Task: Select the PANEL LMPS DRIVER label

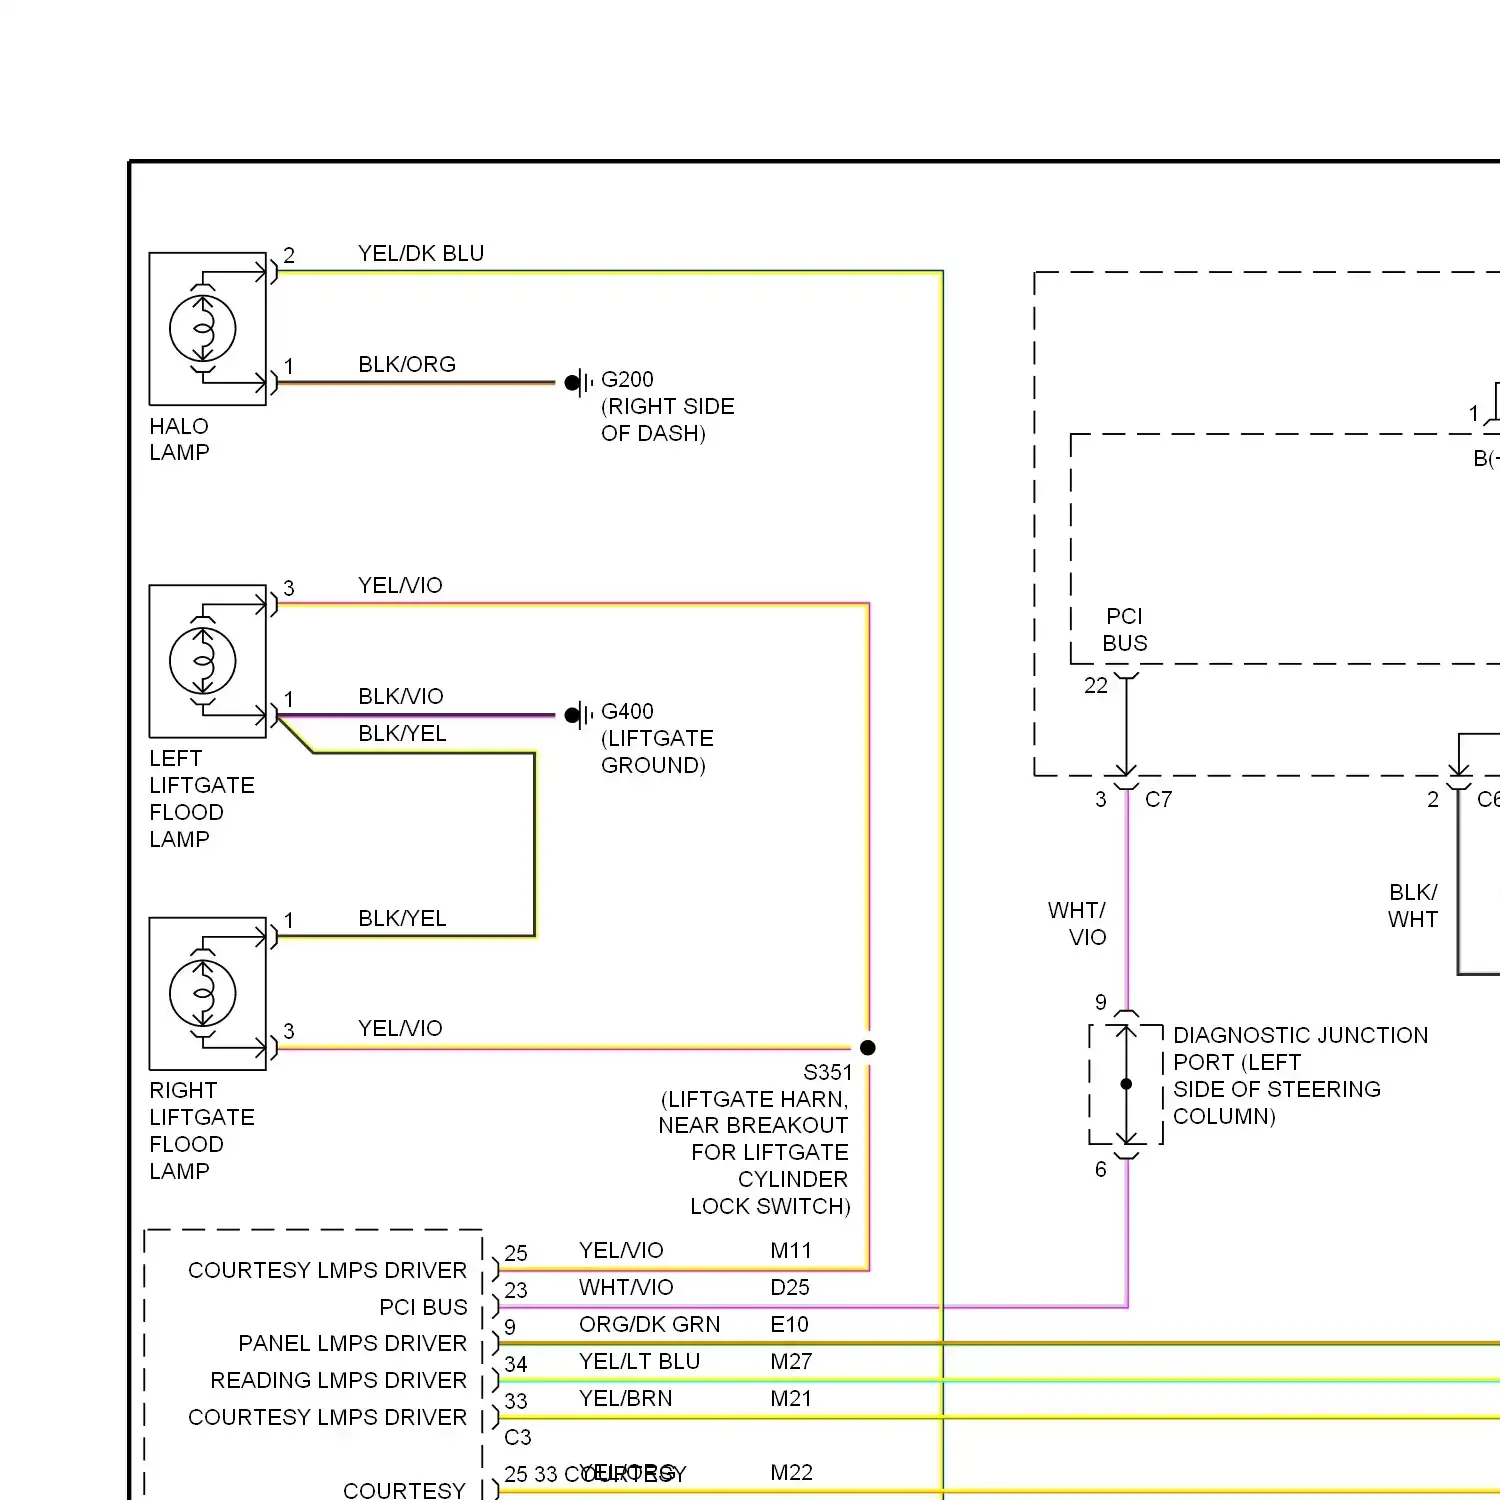Action: point(352,1344)
